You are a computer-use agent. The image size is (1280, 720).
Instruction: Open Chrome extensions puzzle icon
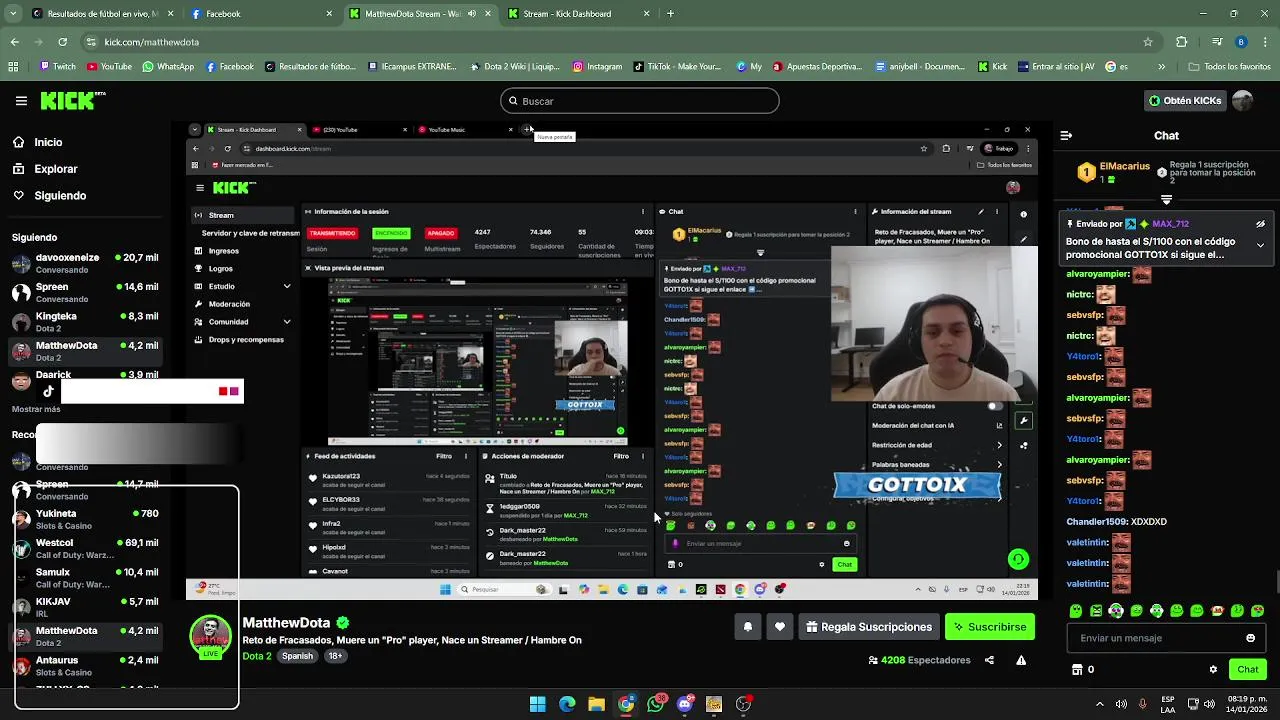(x=1182, y=42)
